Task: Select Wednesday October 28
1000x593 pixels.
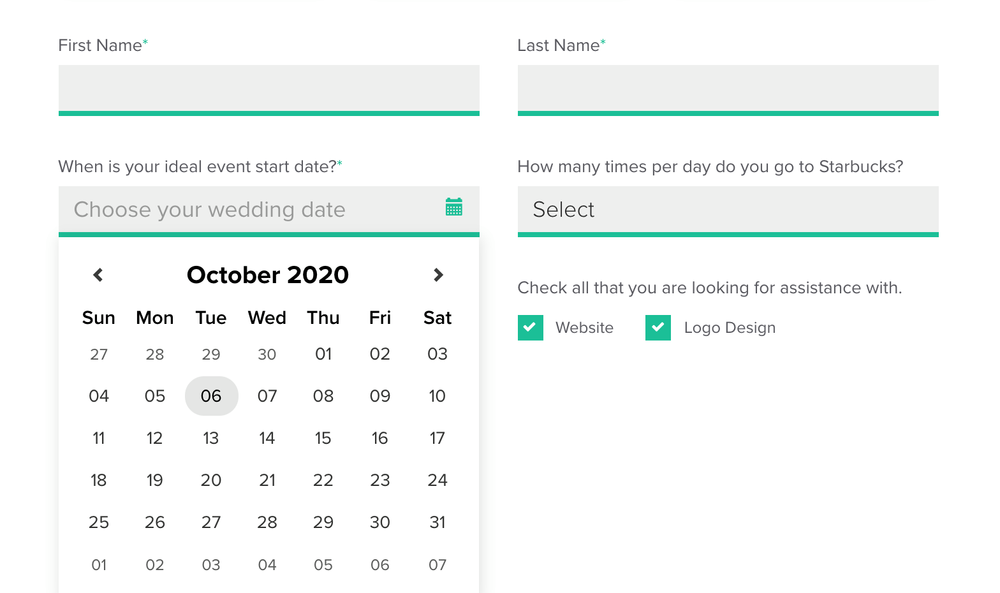Action: click(x=267, y=522)
